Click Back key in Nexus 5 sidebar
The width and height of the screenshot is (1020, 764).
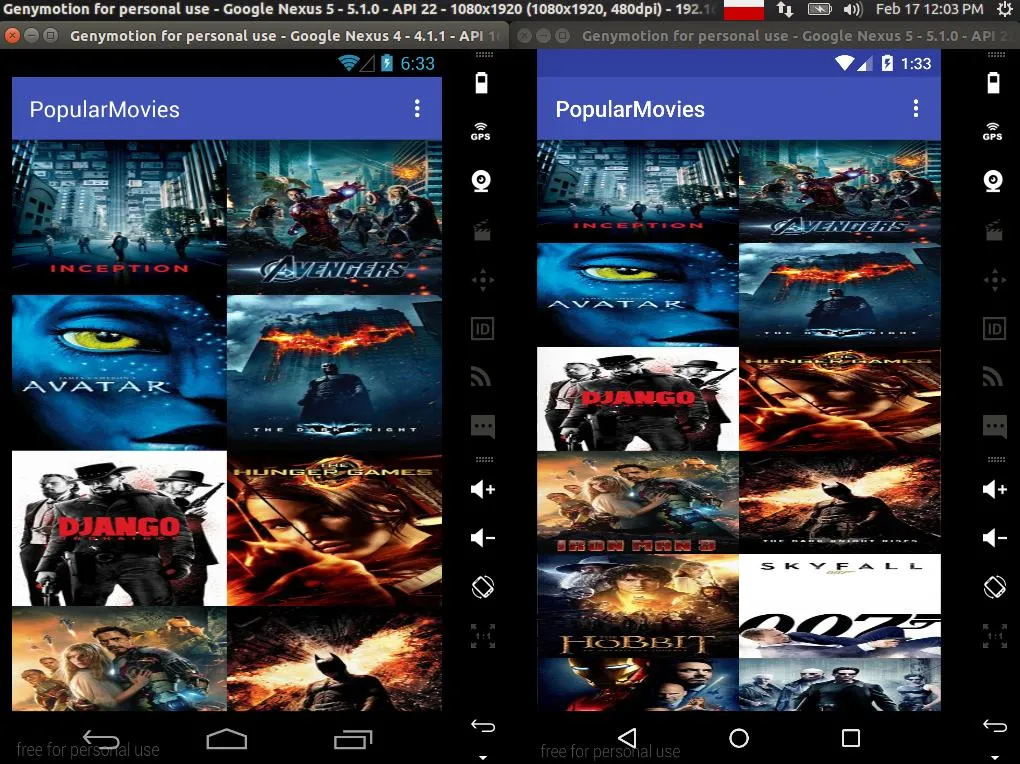click(995, 726)
